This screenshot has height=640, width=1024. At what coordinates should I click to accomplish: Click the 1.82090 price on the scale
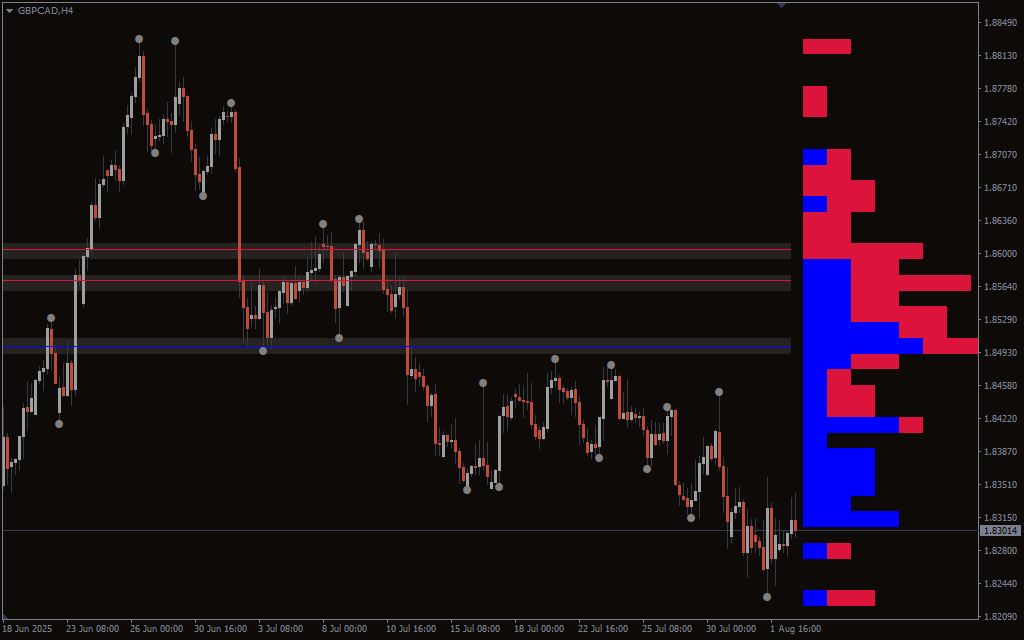1000,616
